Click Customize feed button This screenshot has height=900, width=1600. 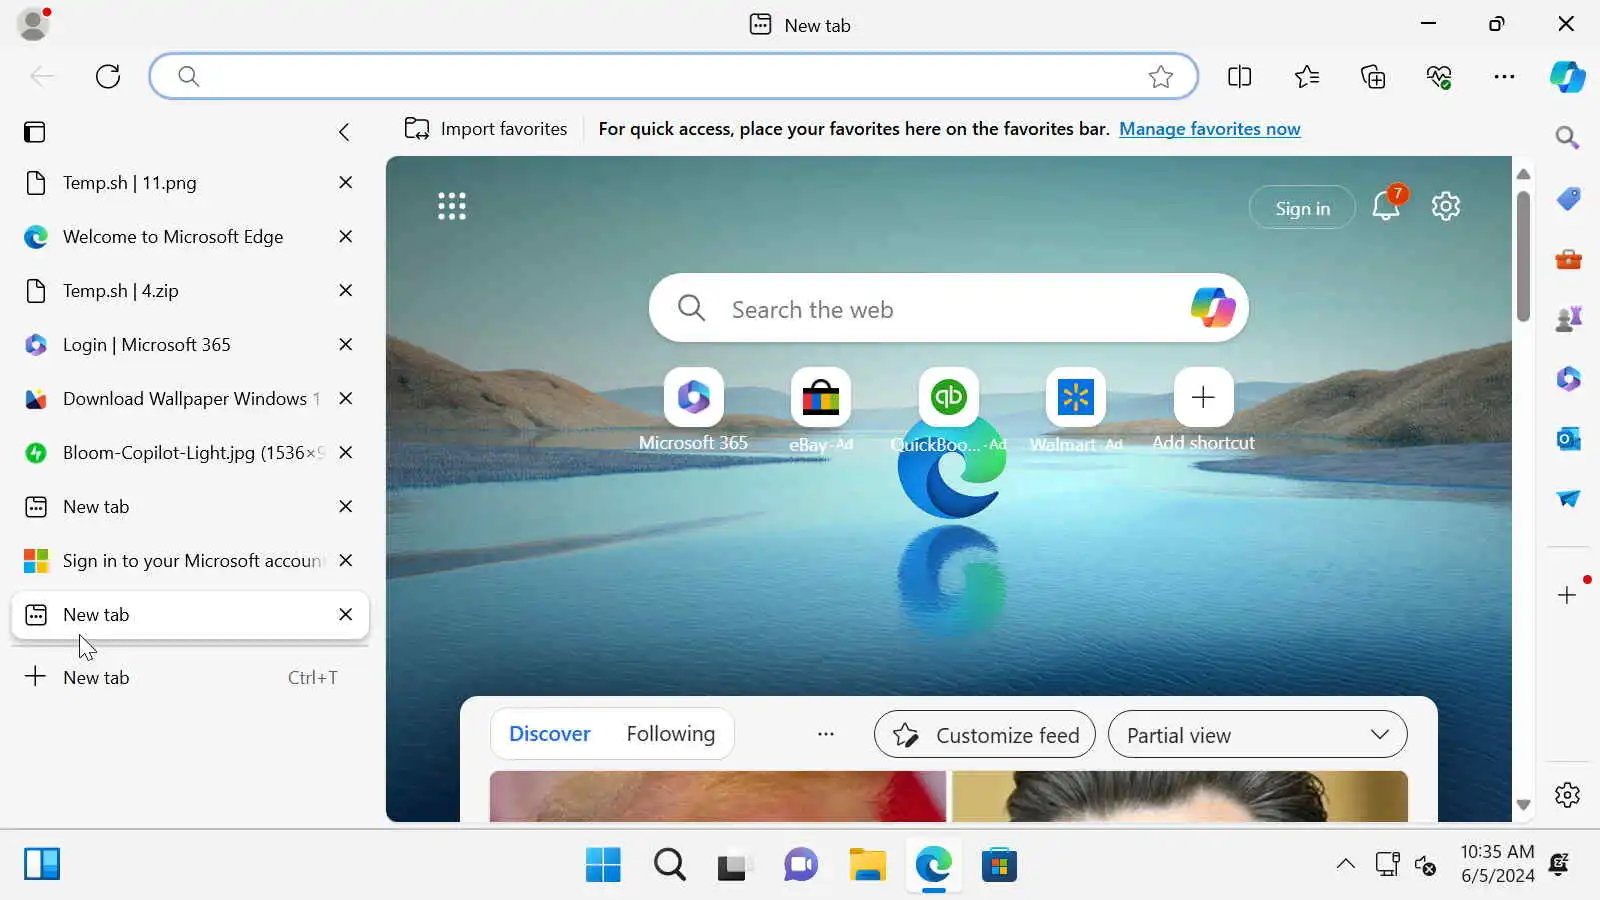click(x=985, y=735)
